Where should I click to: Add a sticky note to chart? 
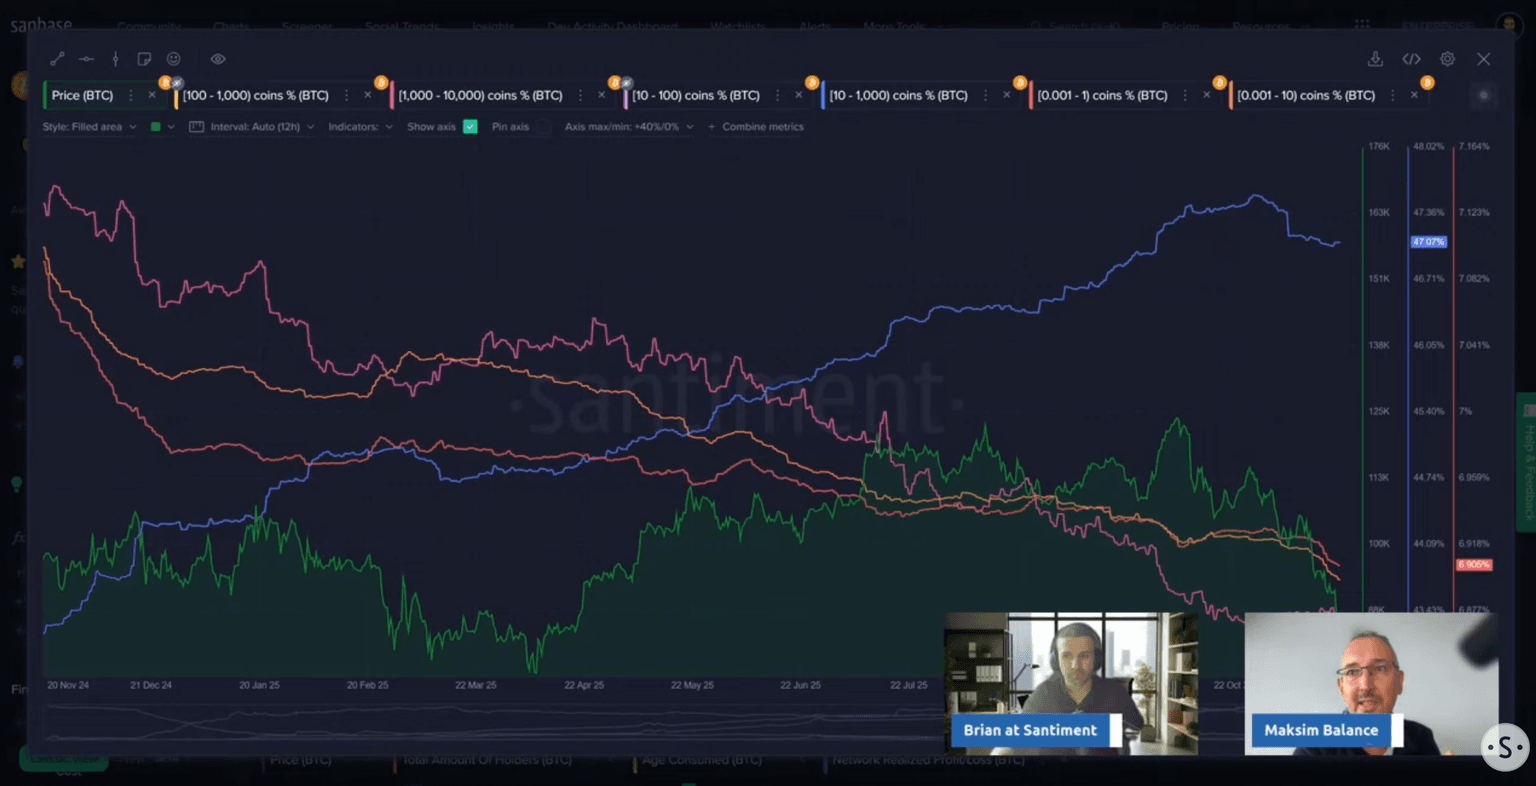click(x=144, y=59)
